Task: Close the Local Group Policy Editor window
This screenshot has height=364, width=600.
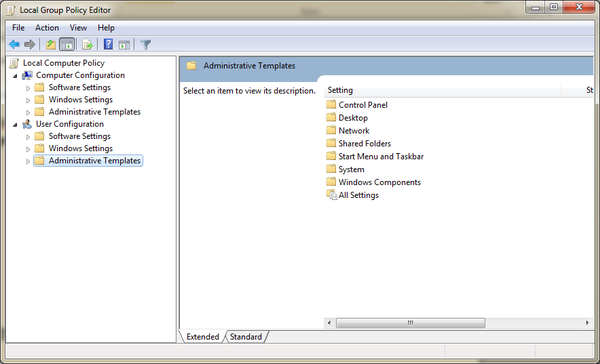Action: click(579, 8)
